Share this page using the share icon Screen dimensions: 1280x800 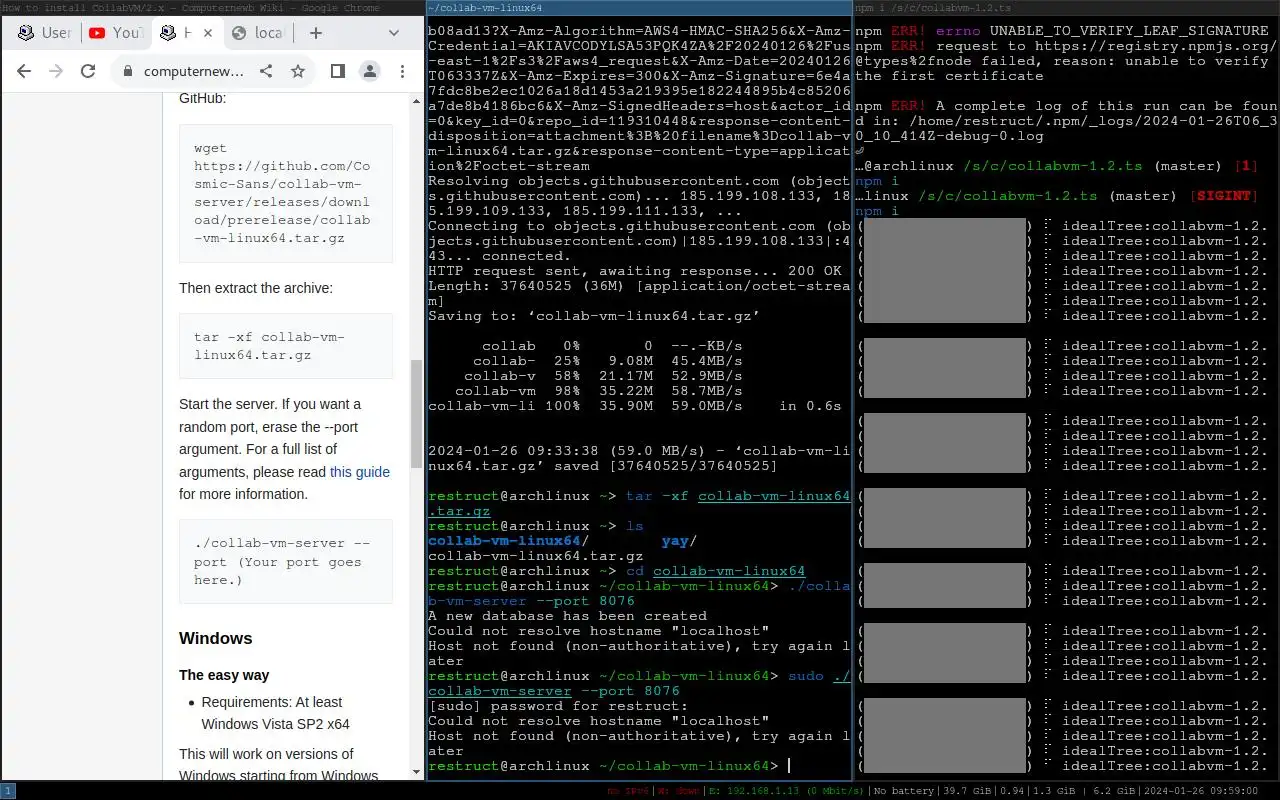266,71
